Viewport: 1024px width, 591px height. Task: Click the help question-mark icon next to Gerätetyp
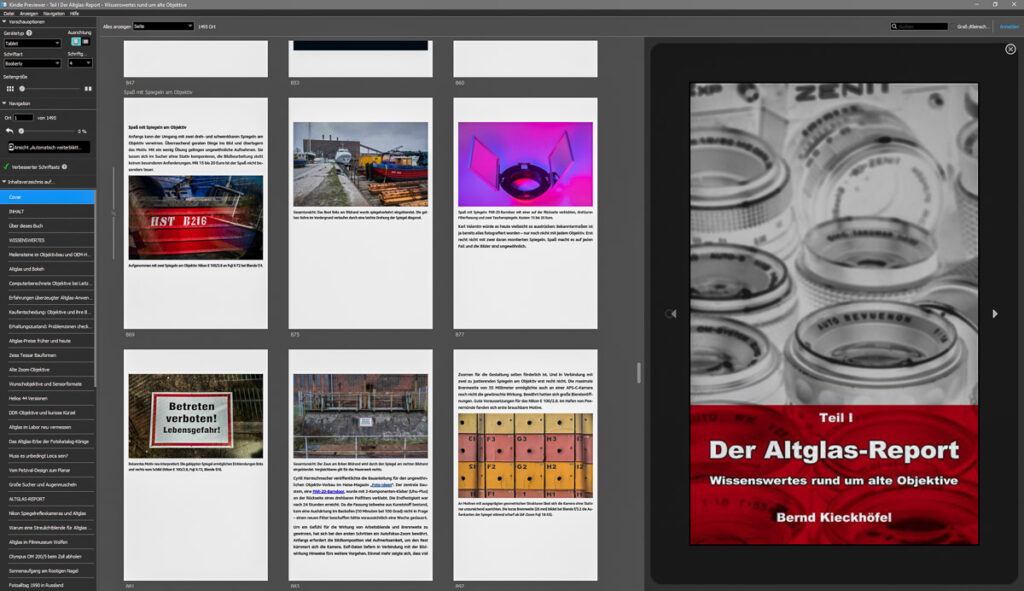[30, 32]
